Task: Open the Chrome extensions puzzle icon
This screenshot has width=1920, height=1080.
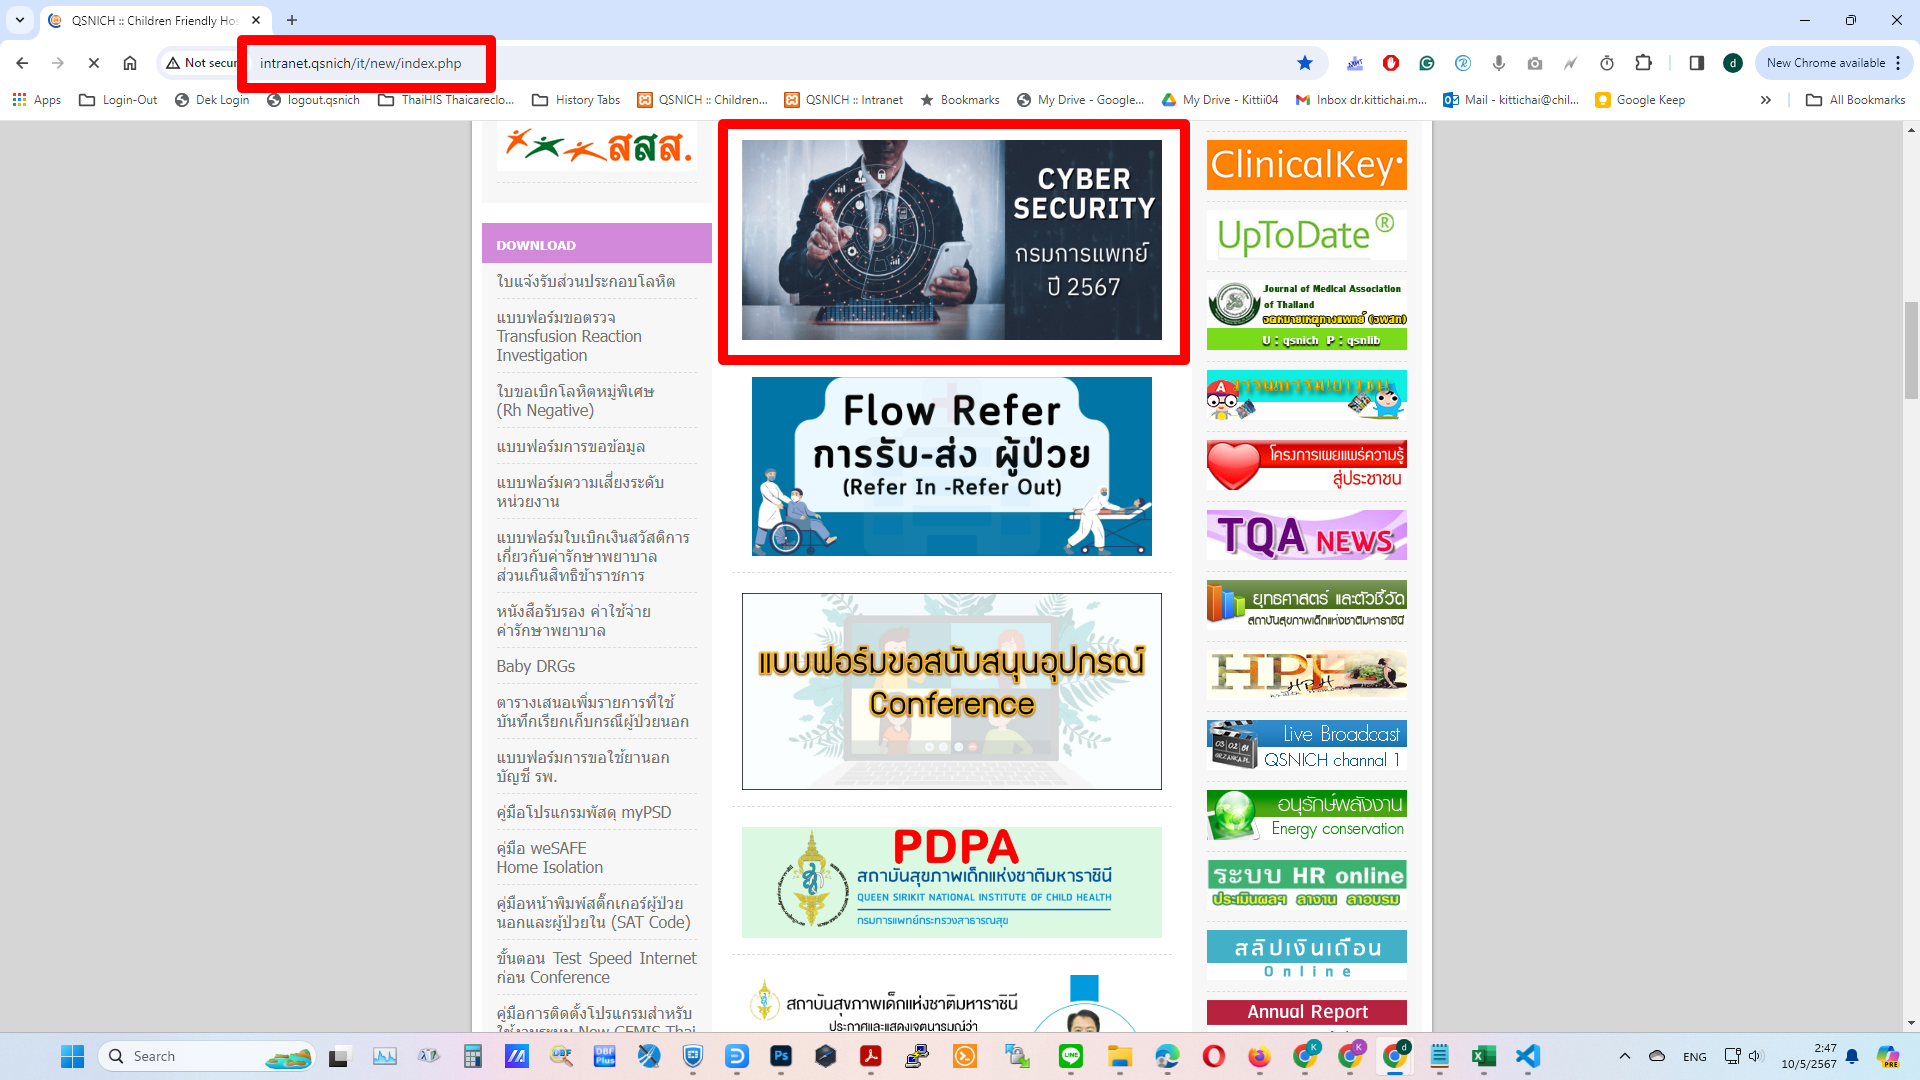Action: pos(1643,63)
